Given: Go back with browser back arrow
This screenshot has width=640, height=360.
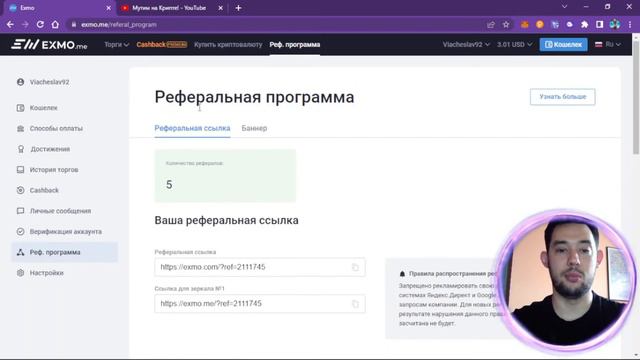Looking at the screenshot, I should tap(10, 24).
